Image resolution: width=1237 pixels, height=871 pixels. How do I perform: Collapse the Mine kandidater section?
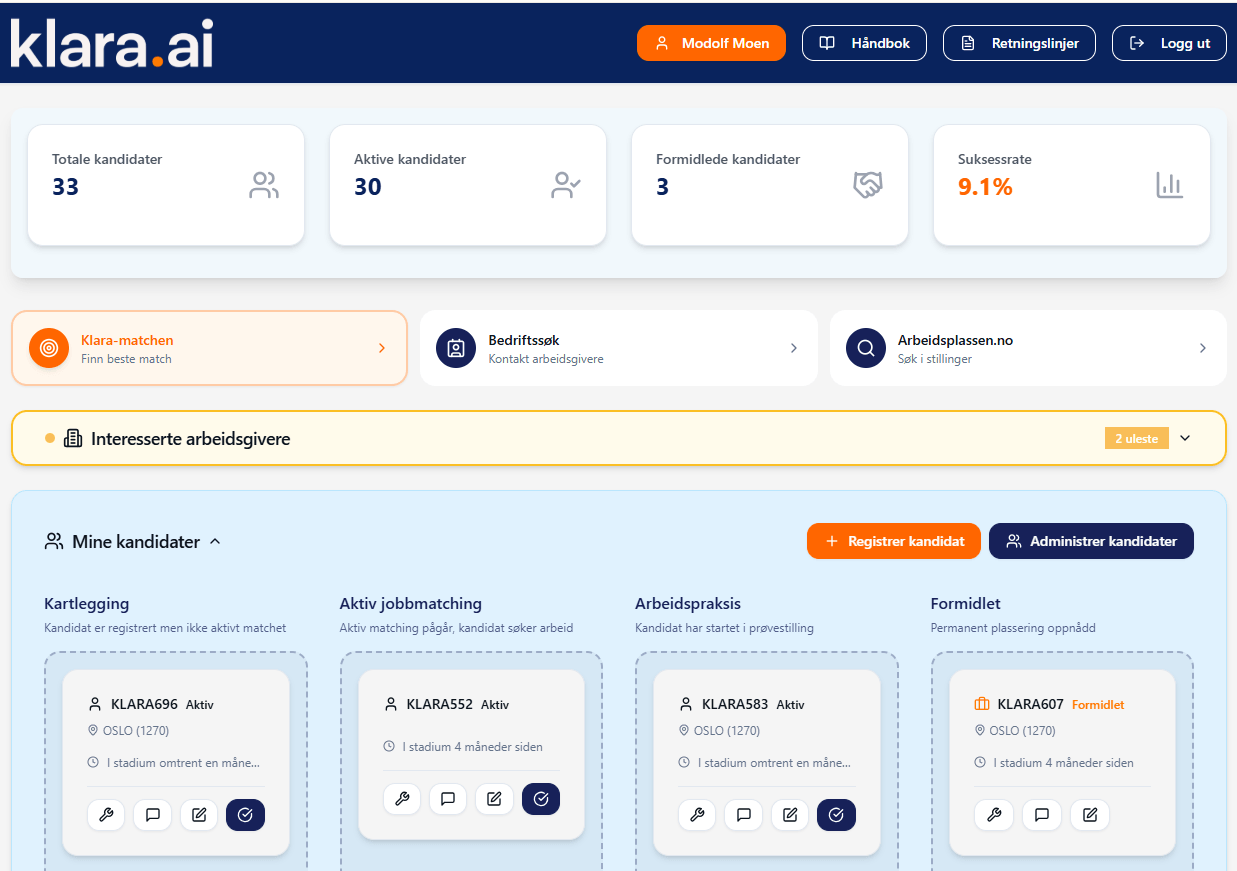[215, 542]
